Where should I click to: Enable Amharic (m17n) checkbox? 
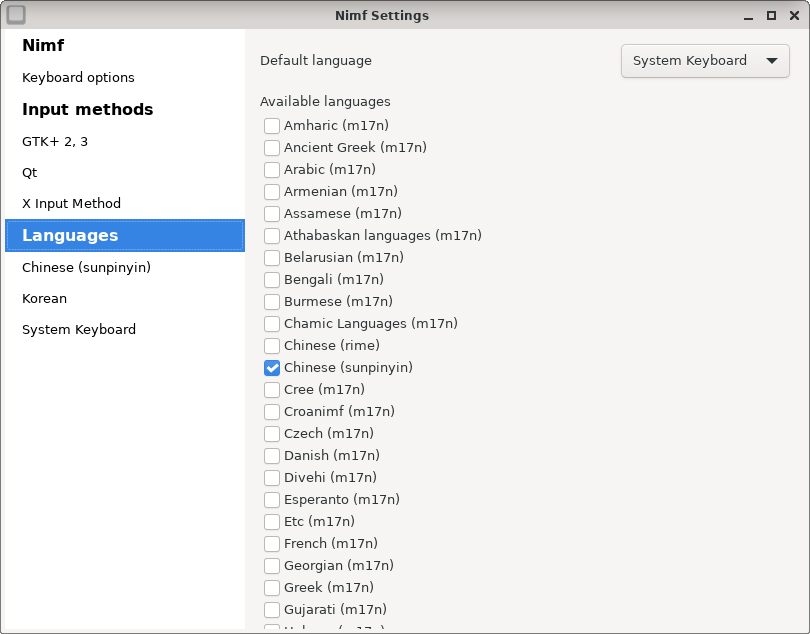tap(272, 126)
